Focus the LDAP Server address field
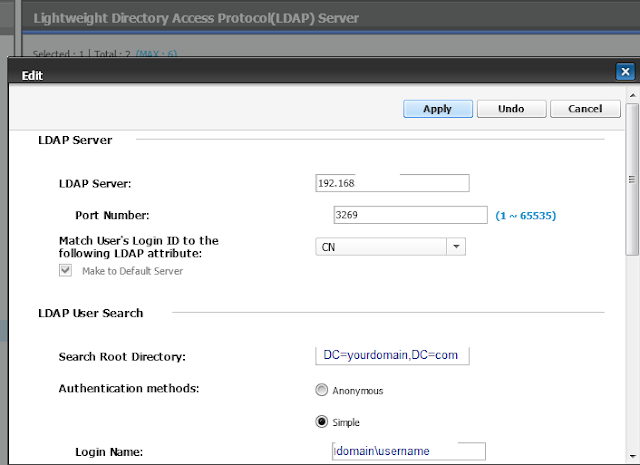This screenshot has width=640, height=465. [391, 183]
